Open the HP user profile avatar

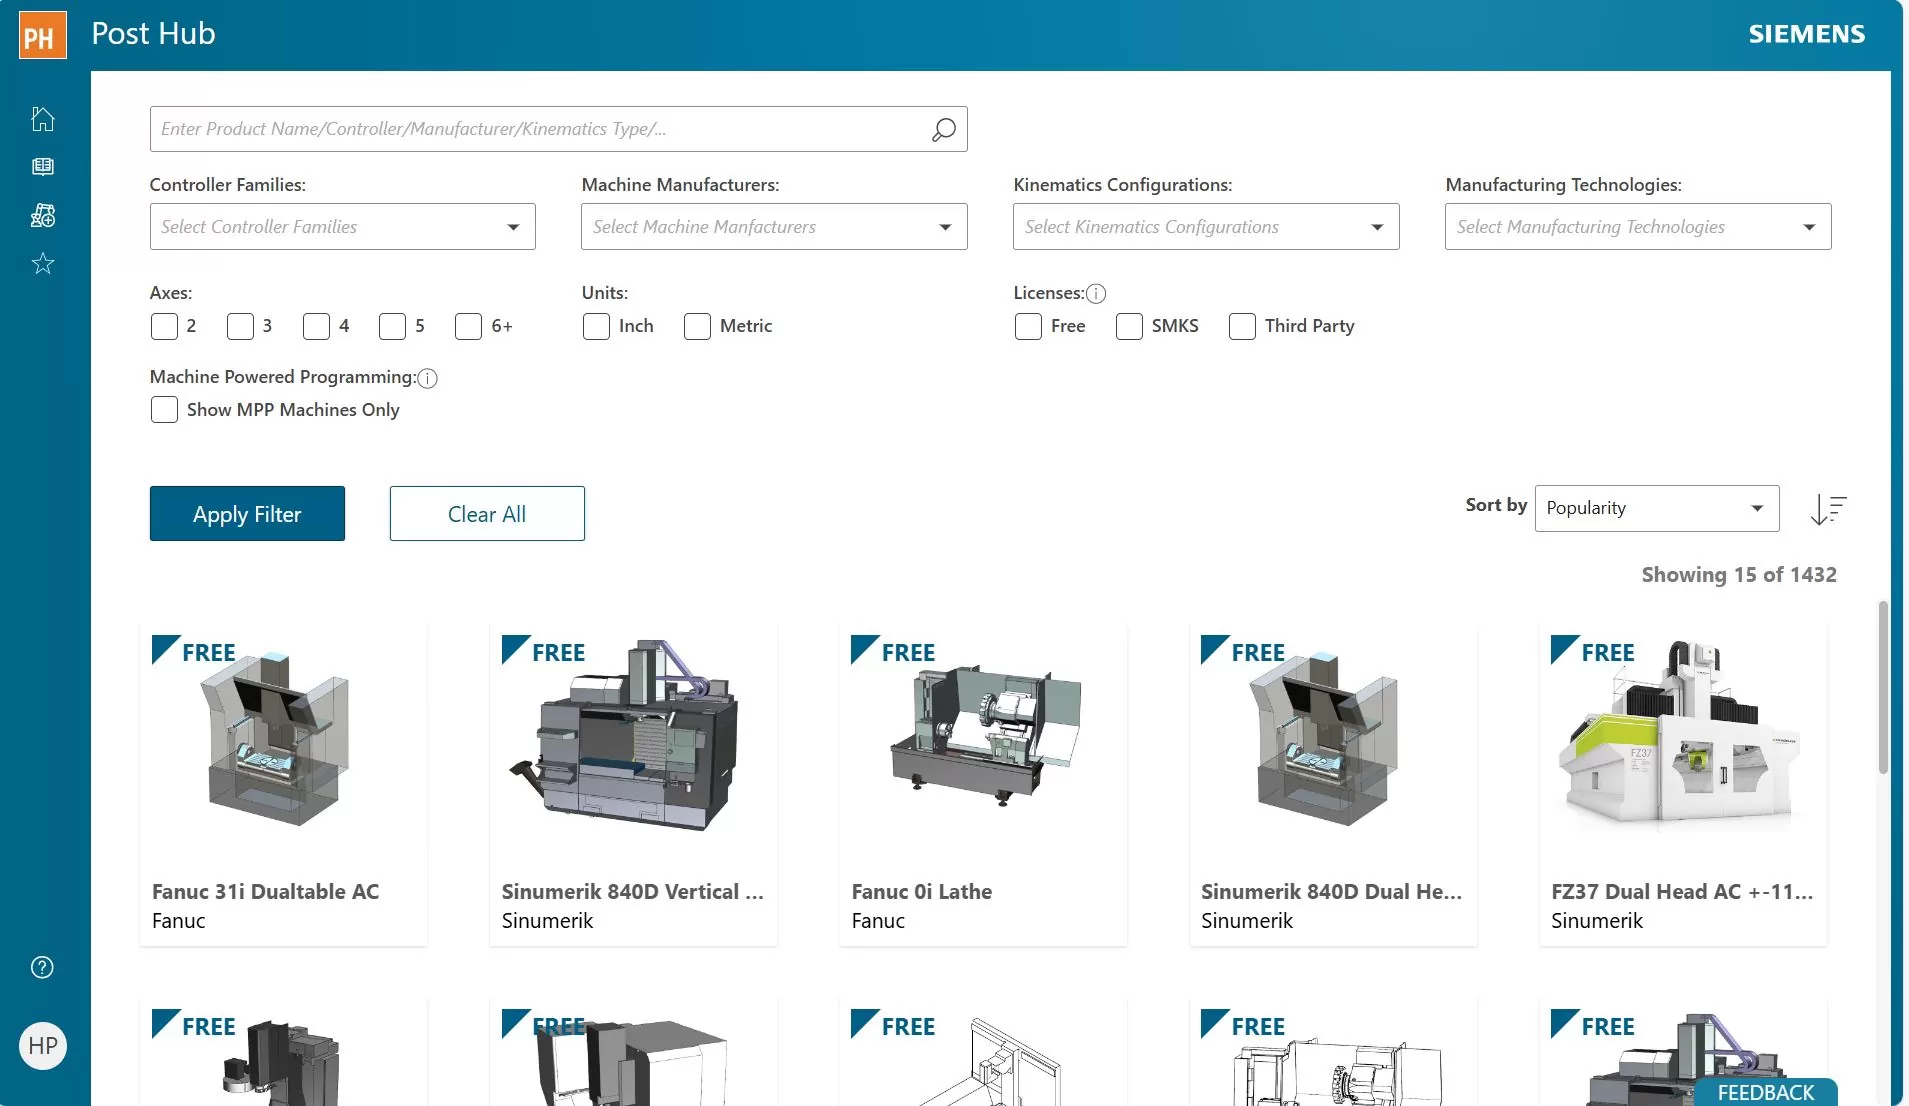(x=43, y=1046)
